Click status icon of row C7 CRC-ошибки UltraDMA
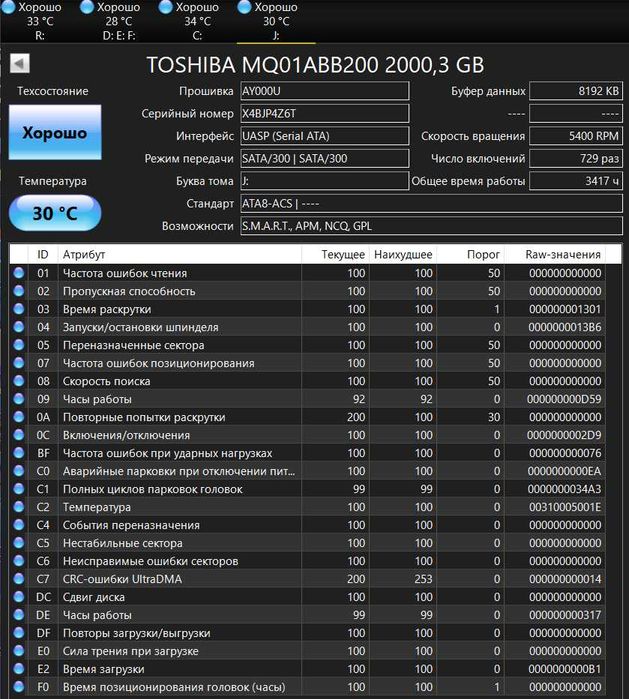The width and height of the screenshot is (629, 699). coord(19,579)
